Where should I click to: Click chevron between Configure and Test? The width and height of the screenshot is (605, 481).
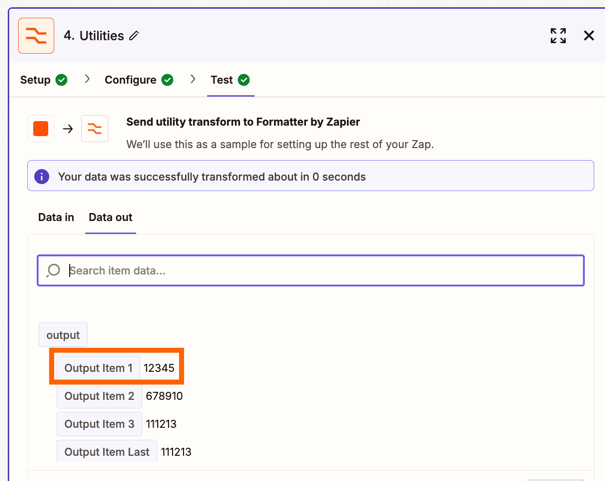tap(193, 79)
